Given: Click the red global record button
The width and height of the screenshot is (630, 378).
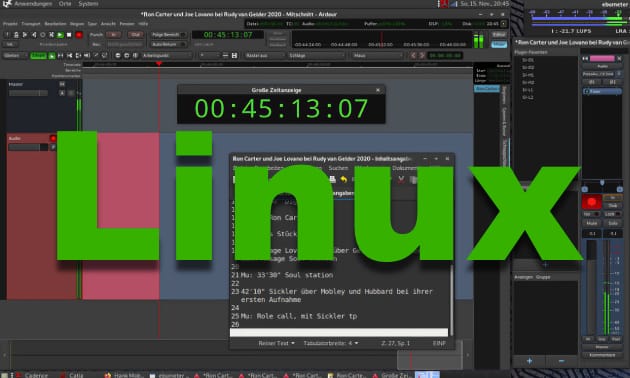Looking at the screenshot, I should pos(79,35).
